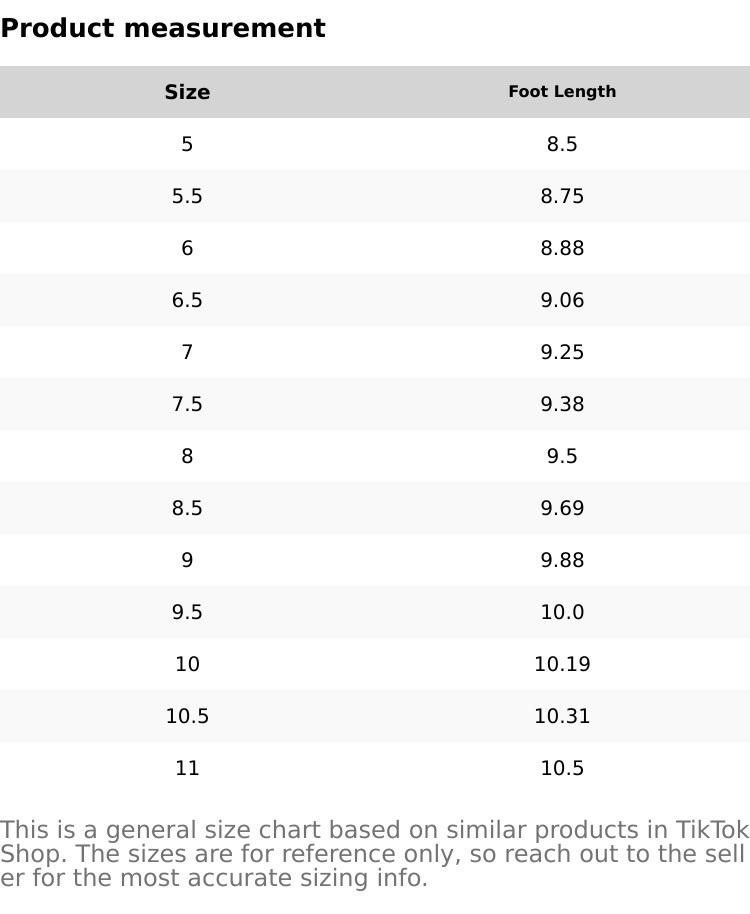Click the Size column header
750x914 pixels.
click(x=187, y=92)
